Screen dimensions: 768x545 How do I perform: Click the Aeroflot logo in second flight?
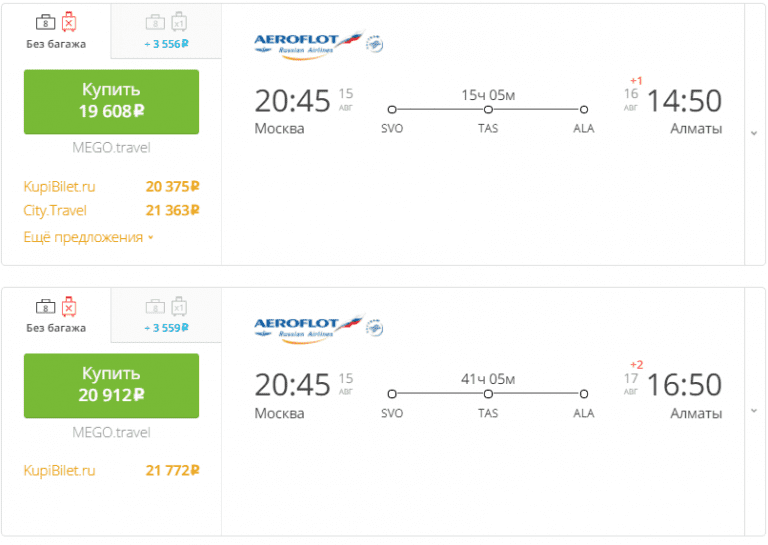[308, 326]
